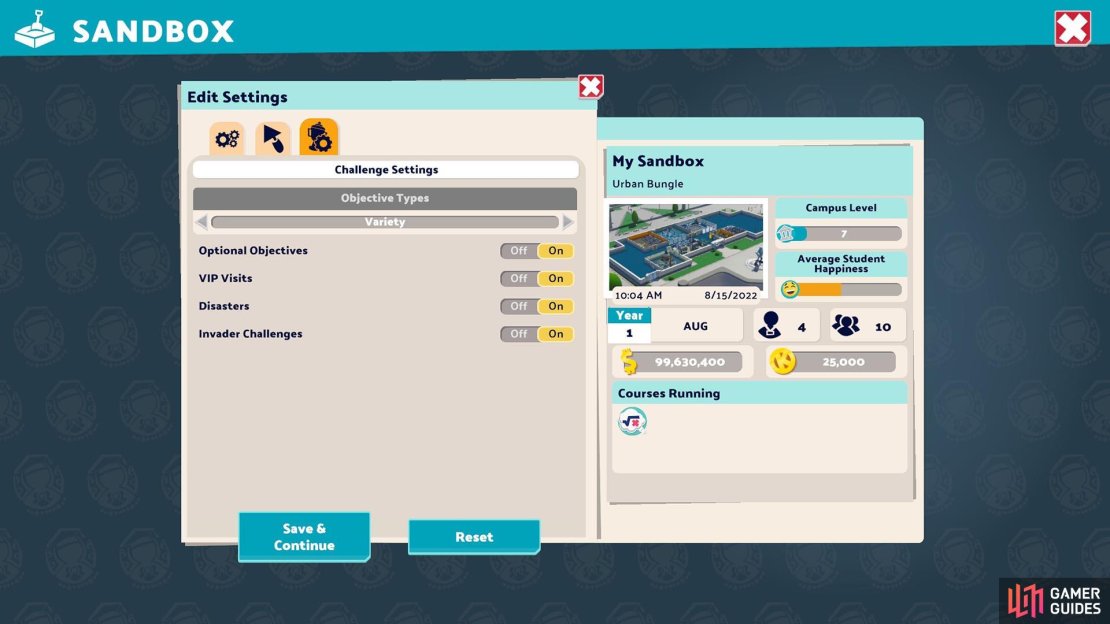Click the money value 99,630,400
The image size is (1110, 624).
click(690, 362)
